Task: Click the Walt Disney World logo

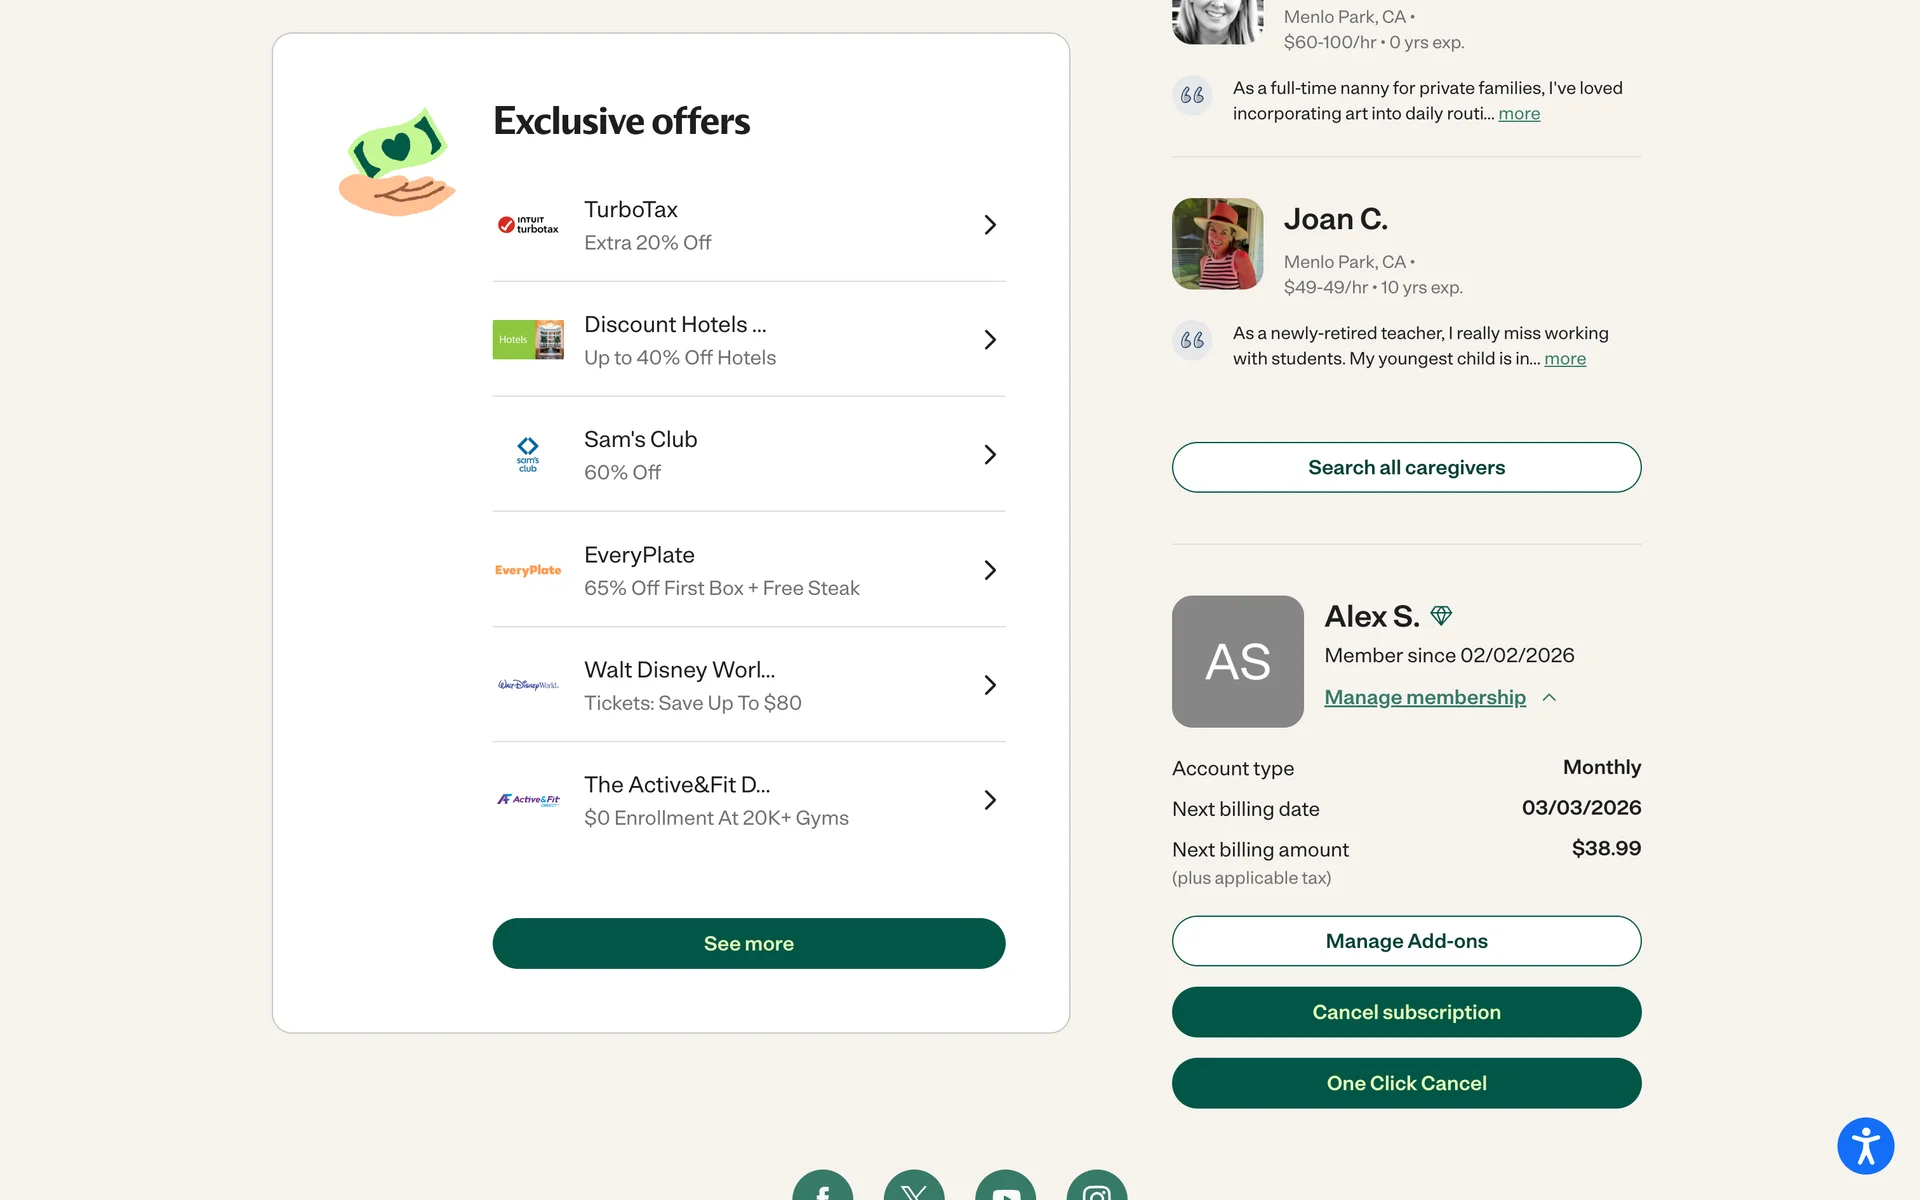Action: [528, 685]
